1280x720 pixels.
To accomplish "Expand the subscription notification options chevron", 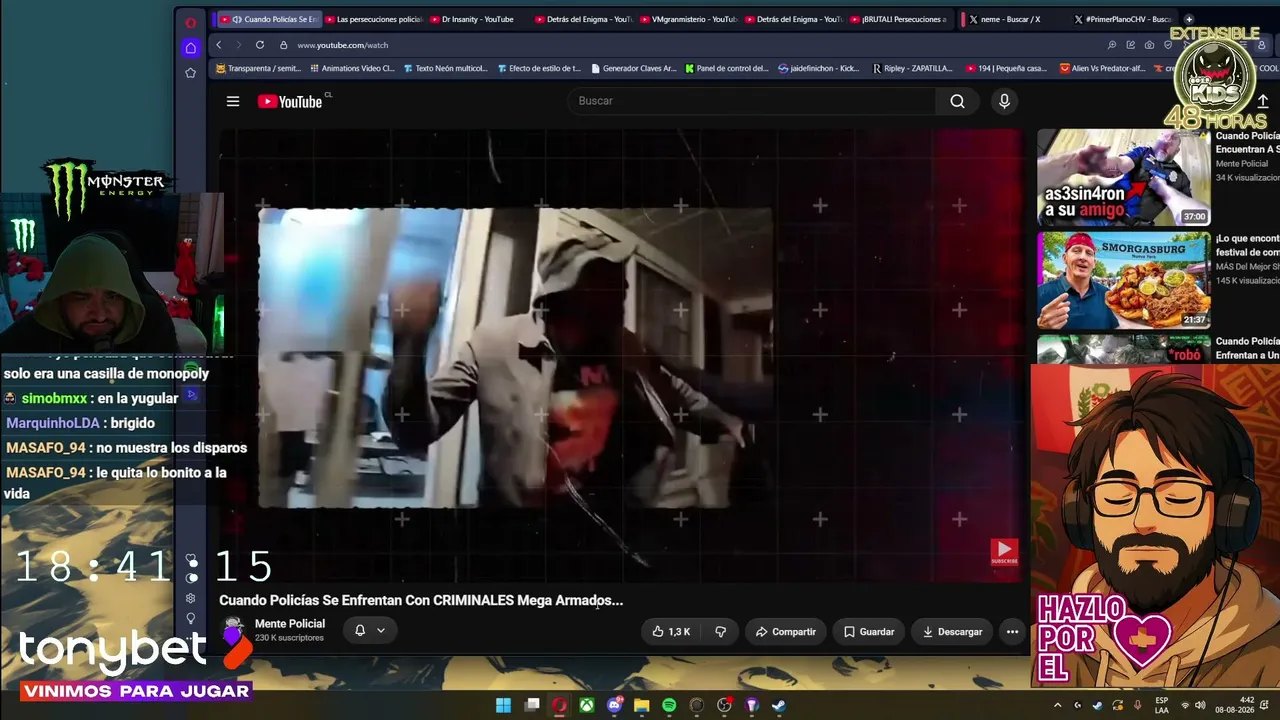I will pyautogui.click(x=381, y=630).
